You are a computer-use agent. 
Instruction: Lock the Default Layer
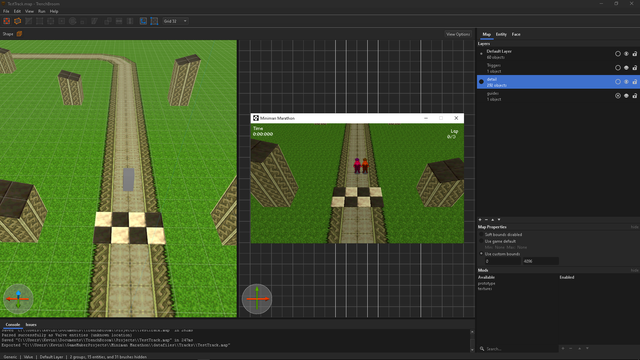[x=635, y=54]
